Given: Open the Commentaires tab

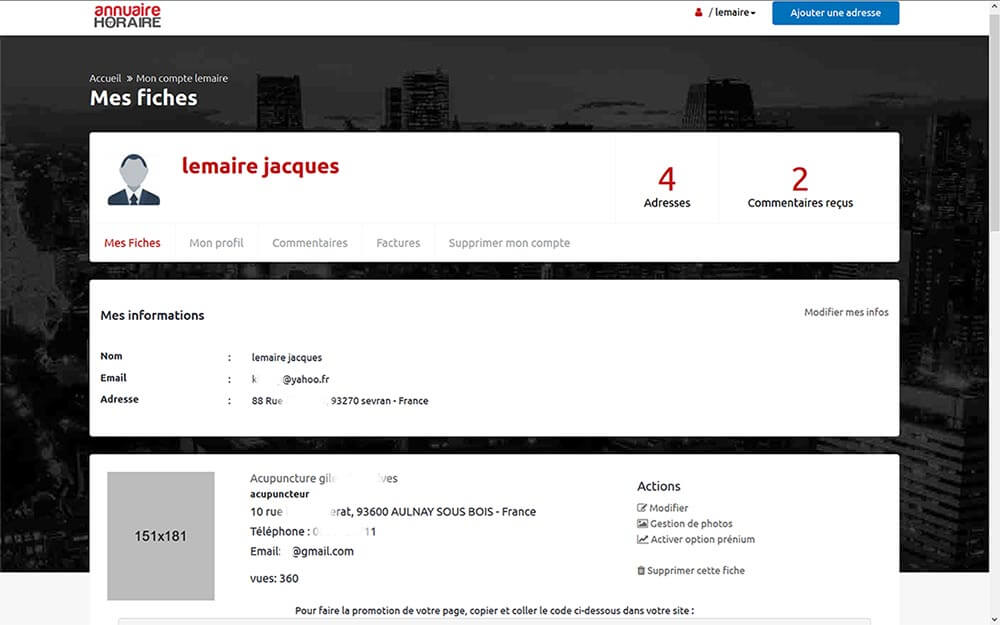Looking at the screenshot, I should coord(310,243).
